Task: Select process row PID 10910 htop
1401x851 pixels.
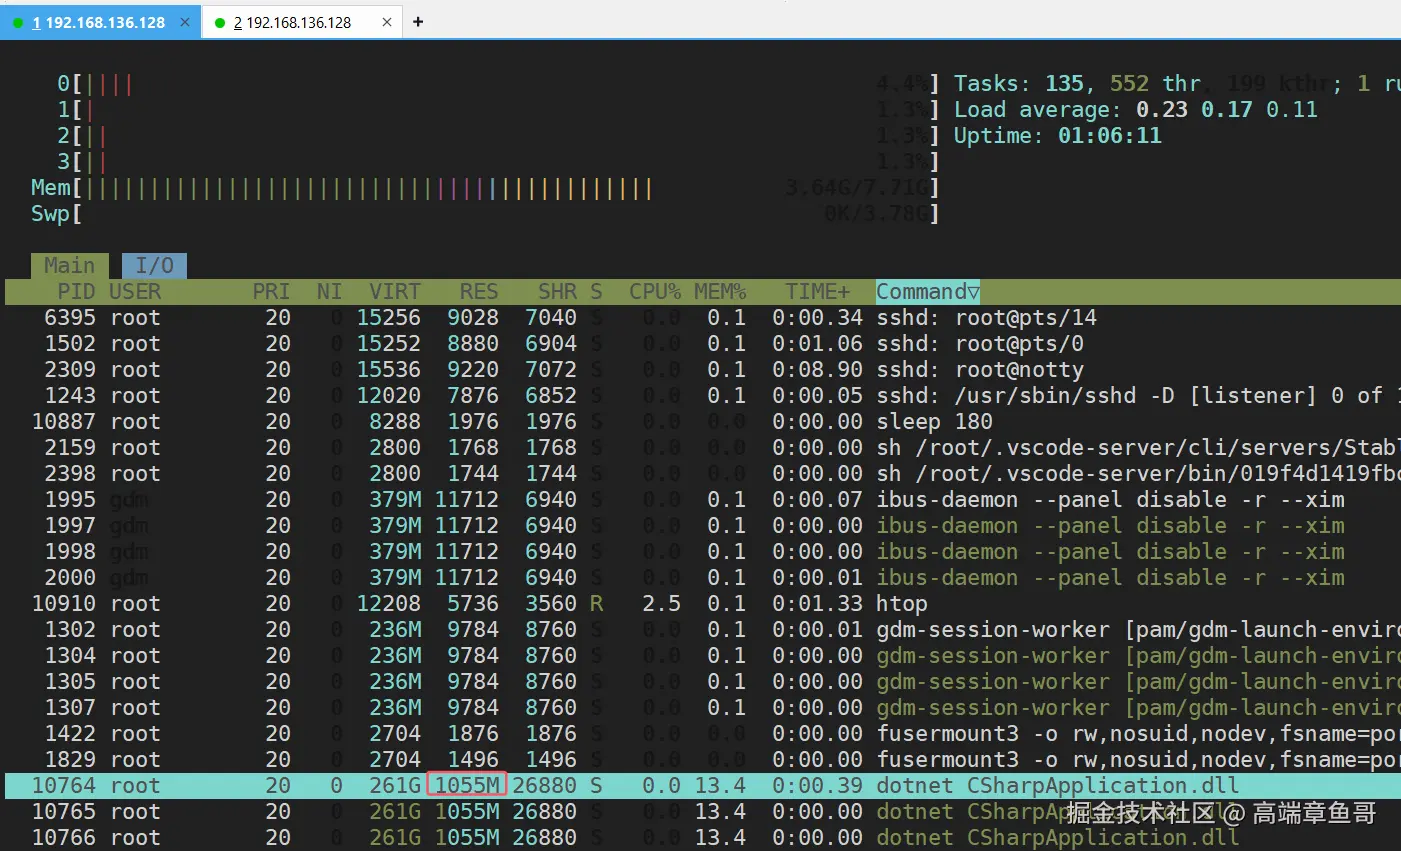Action: click(703, 604)
